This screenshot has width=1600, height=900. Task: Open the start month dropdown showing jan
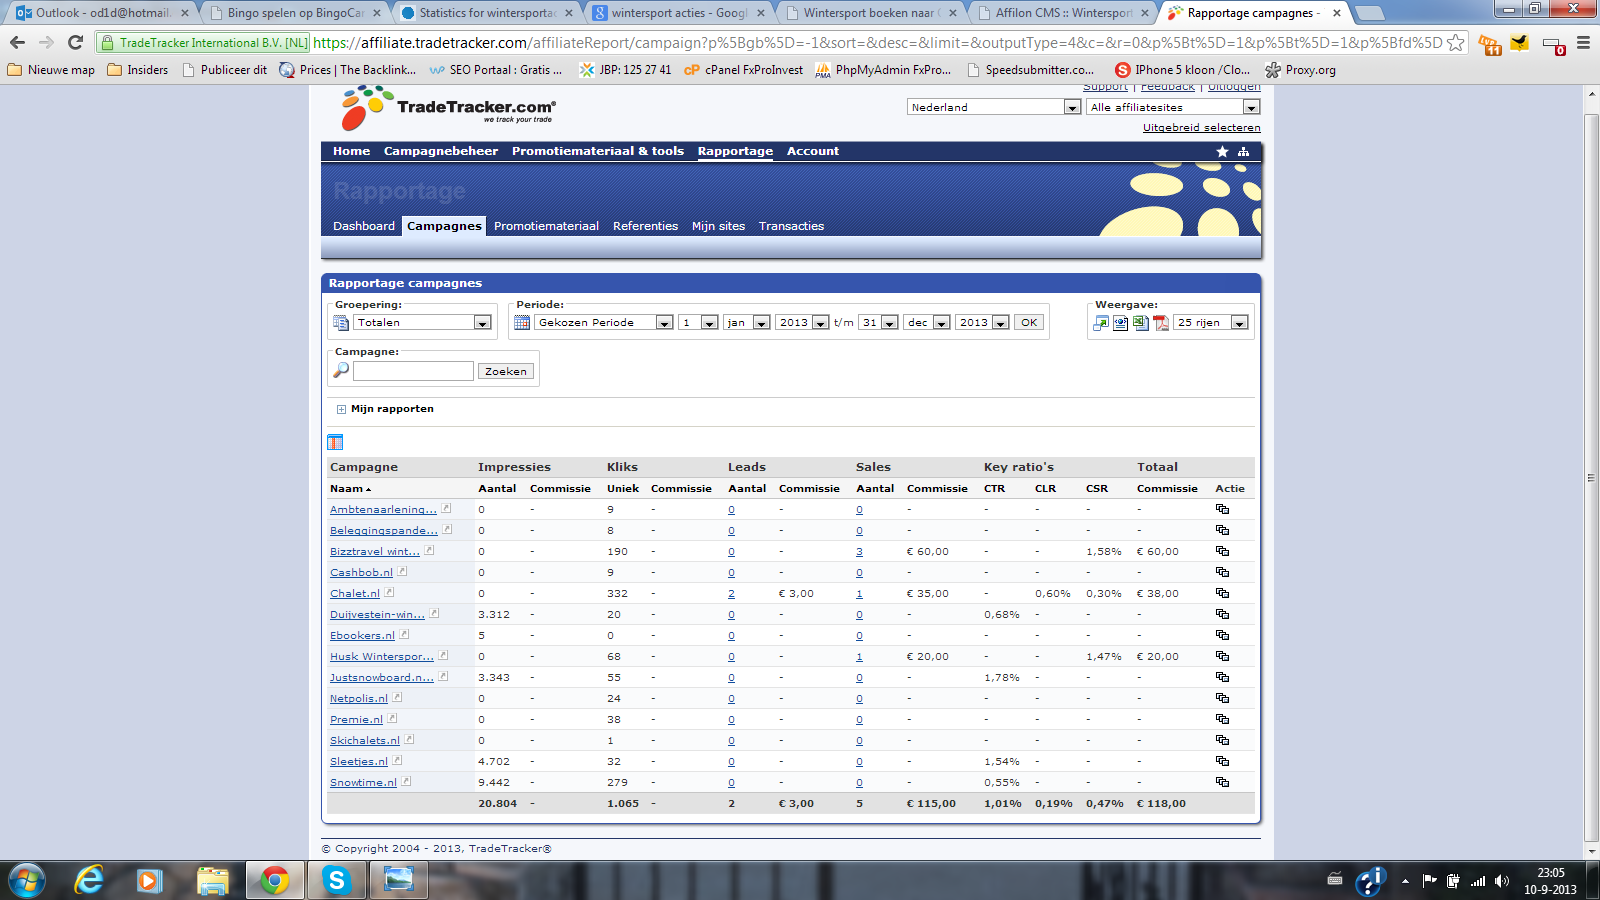[x=746, y=323]
